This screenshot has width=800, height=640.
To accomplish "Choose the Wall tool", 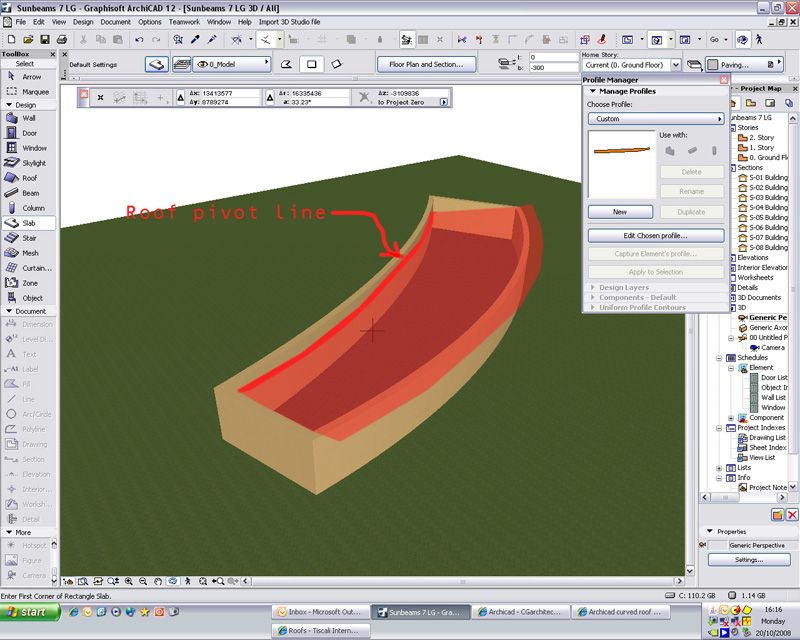I will click(28, 118).
